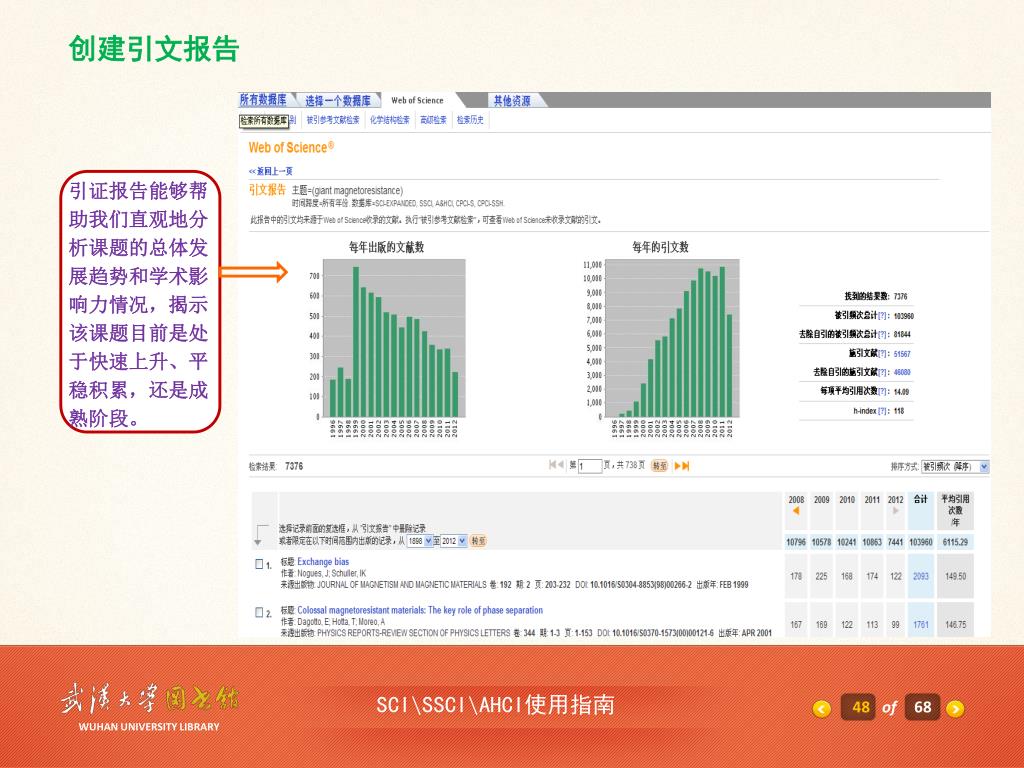Viewport: 1024px width, 768px height.
Task: Click 转至 button after the year range dropdowns
Action: click(x=478, y=541)
